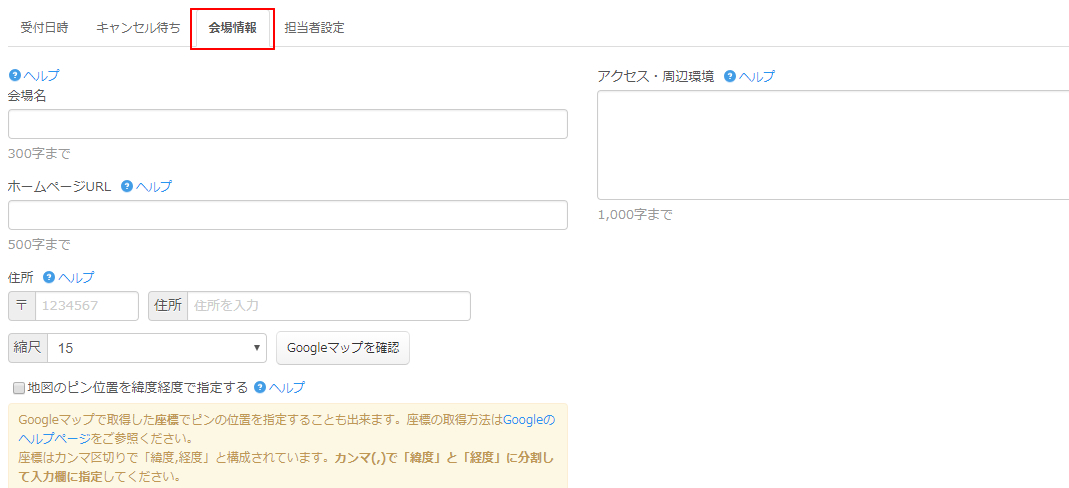Click the 会場名 text field

click(x=287, y=124)
